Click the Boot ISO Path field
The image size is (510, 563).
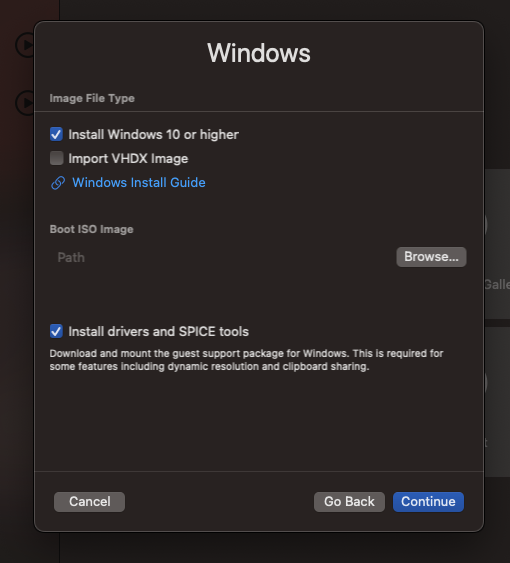pos(222,257)
